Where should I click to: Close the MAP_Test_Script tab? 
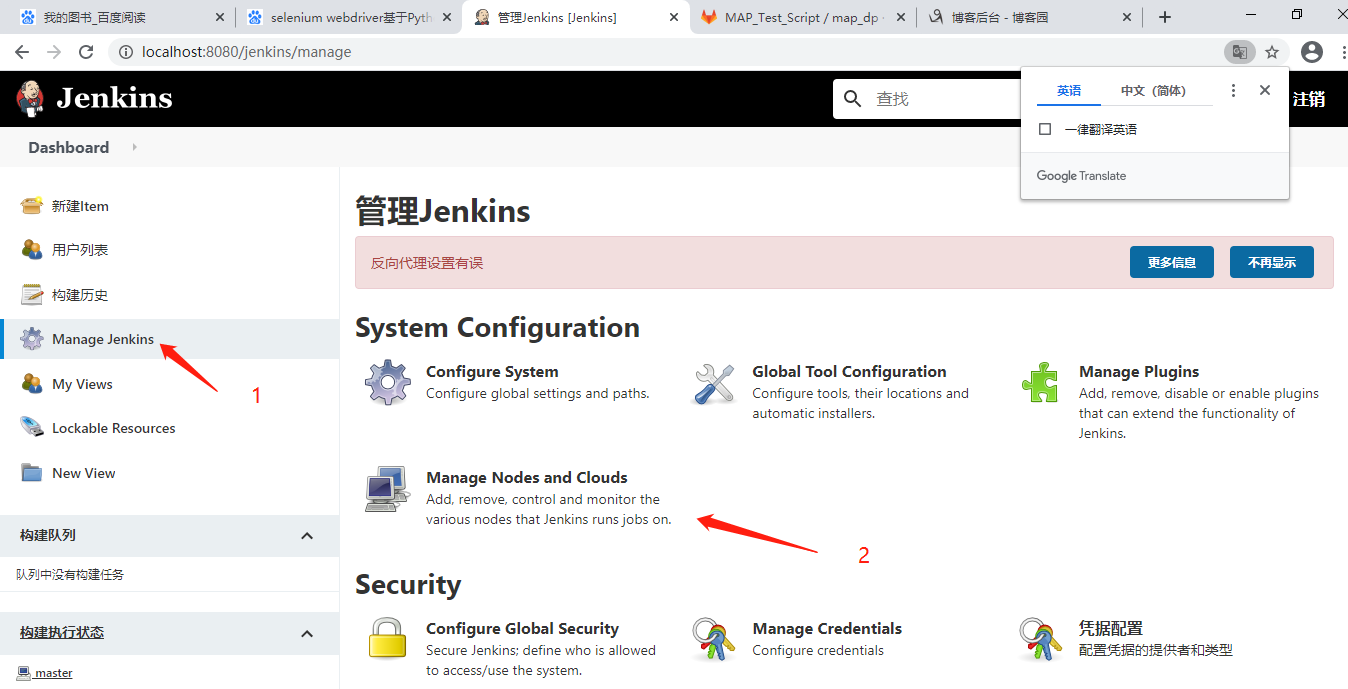(x=901, y=17)
